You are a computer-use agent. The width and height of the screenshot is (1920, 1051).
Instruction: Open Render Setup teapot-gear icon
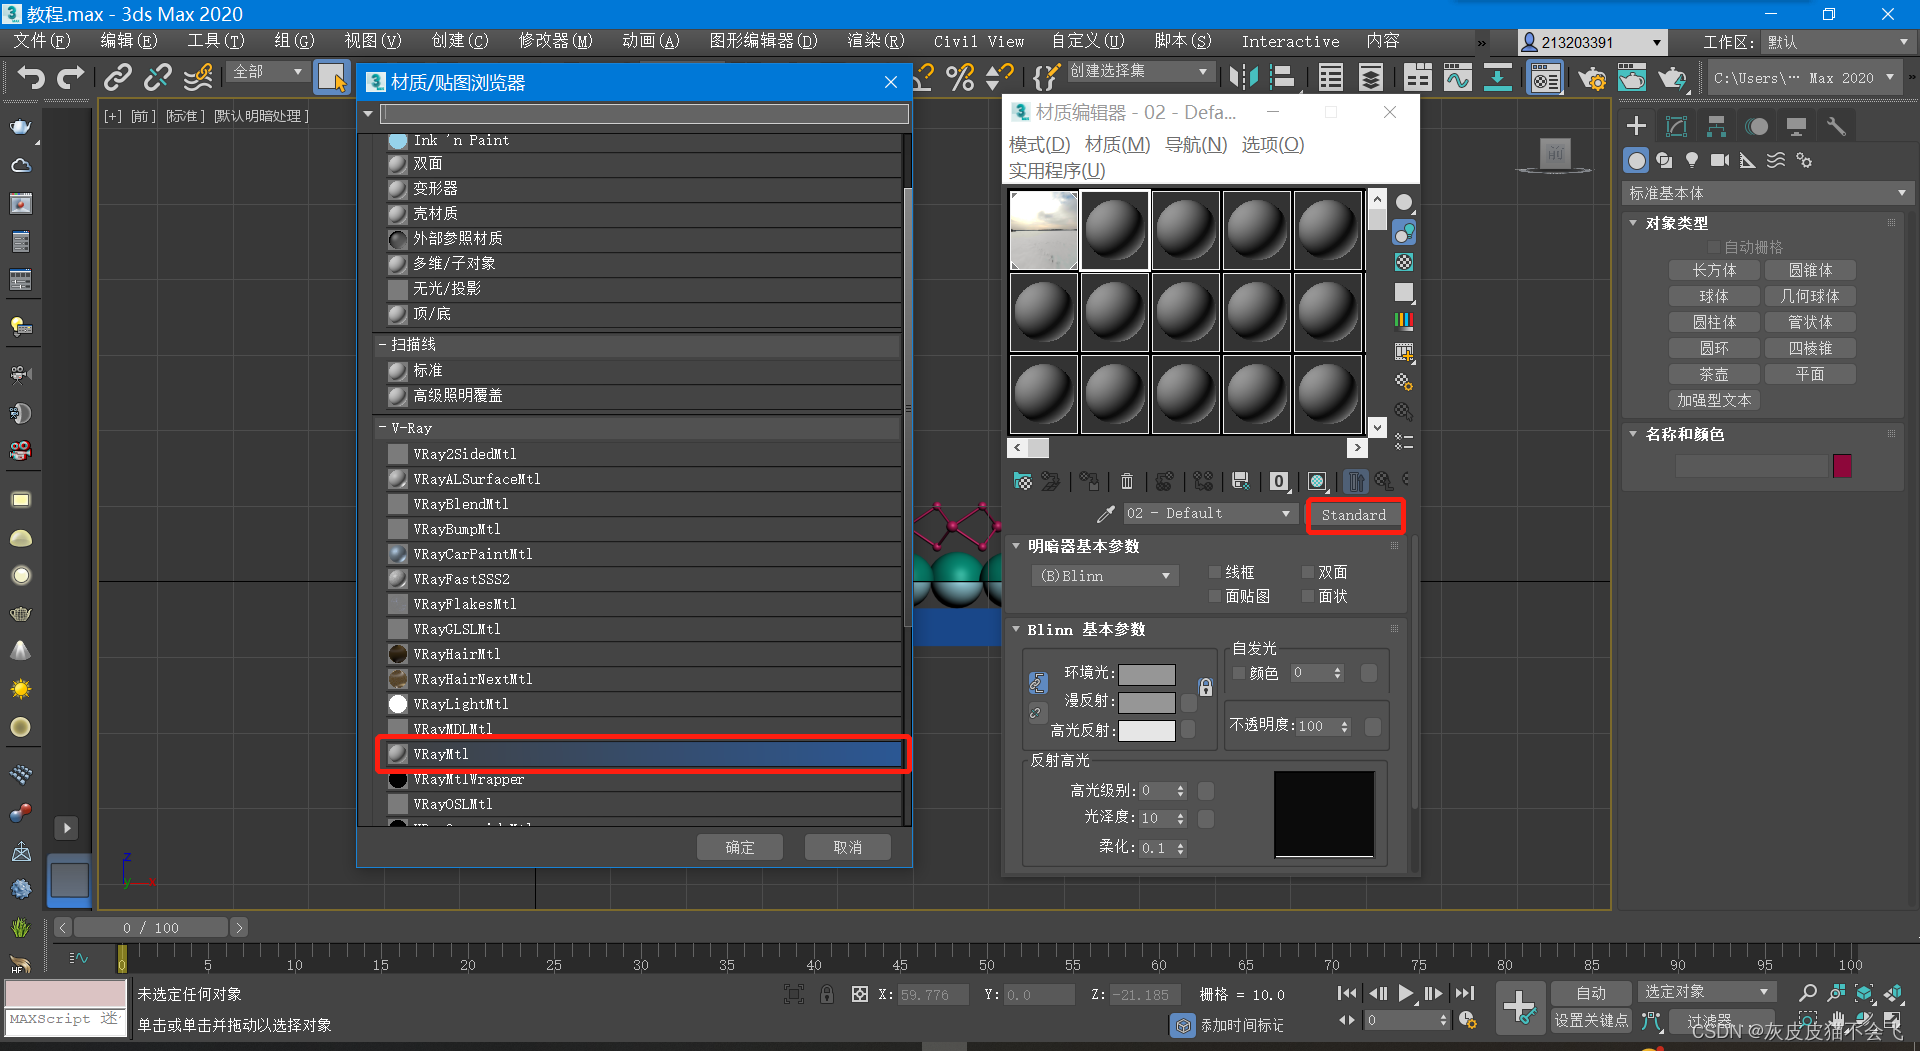(x=1592, y=77)
